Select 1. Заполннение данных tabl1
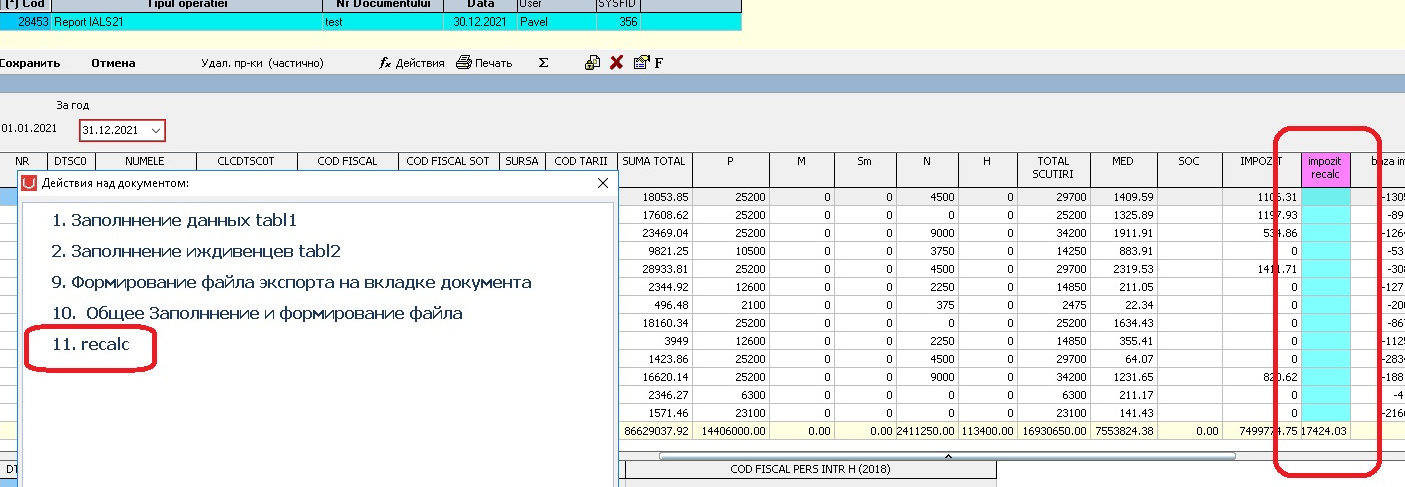Image resolution: width=1405 pixels, height=487 pixels. click(x=175, y=220)
